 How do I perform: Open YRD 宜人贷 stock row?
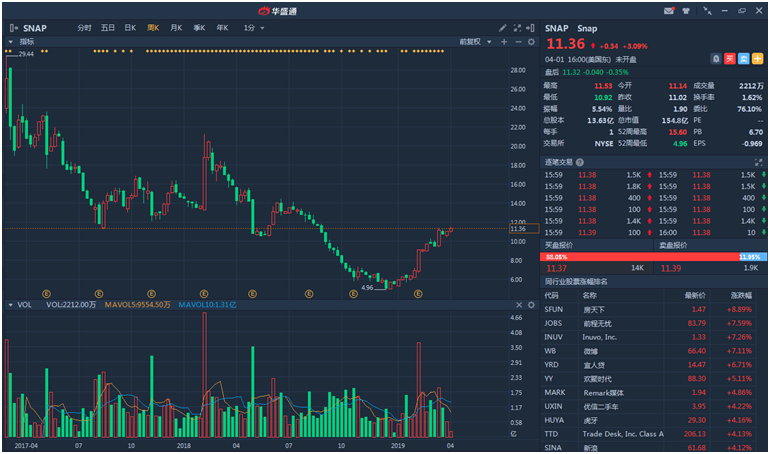pos(653,365)
